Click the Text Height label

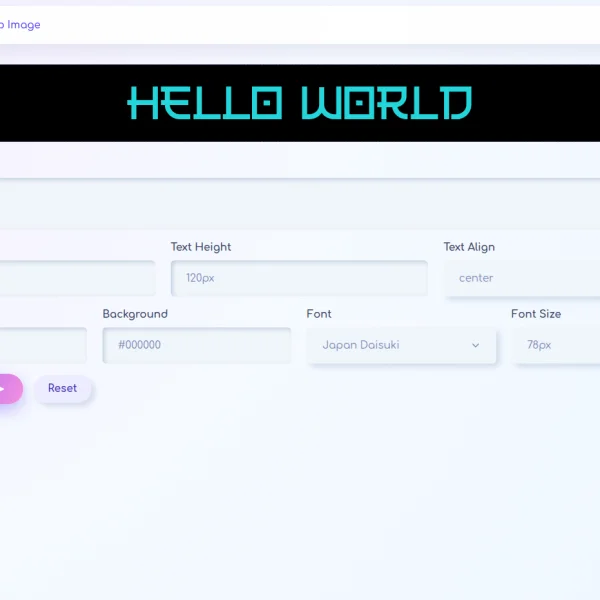[201, 247]
